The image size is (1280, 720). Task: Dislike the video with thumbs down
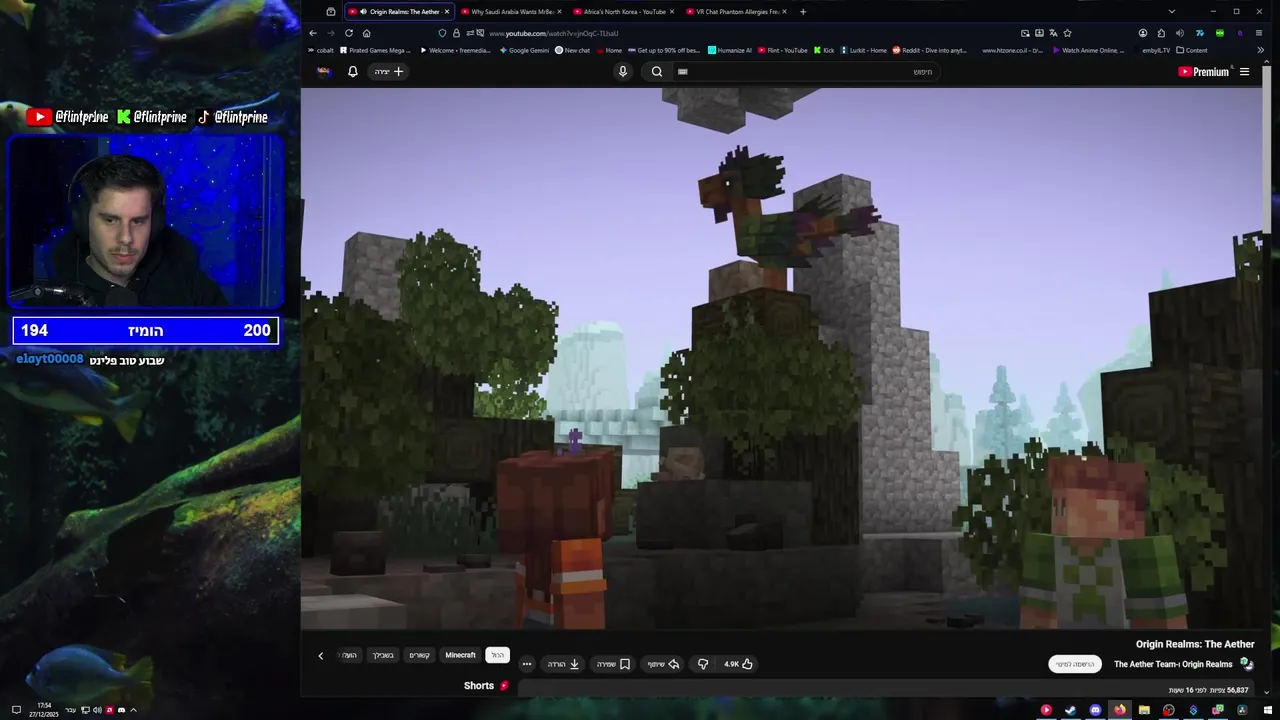tap(703, 664)
